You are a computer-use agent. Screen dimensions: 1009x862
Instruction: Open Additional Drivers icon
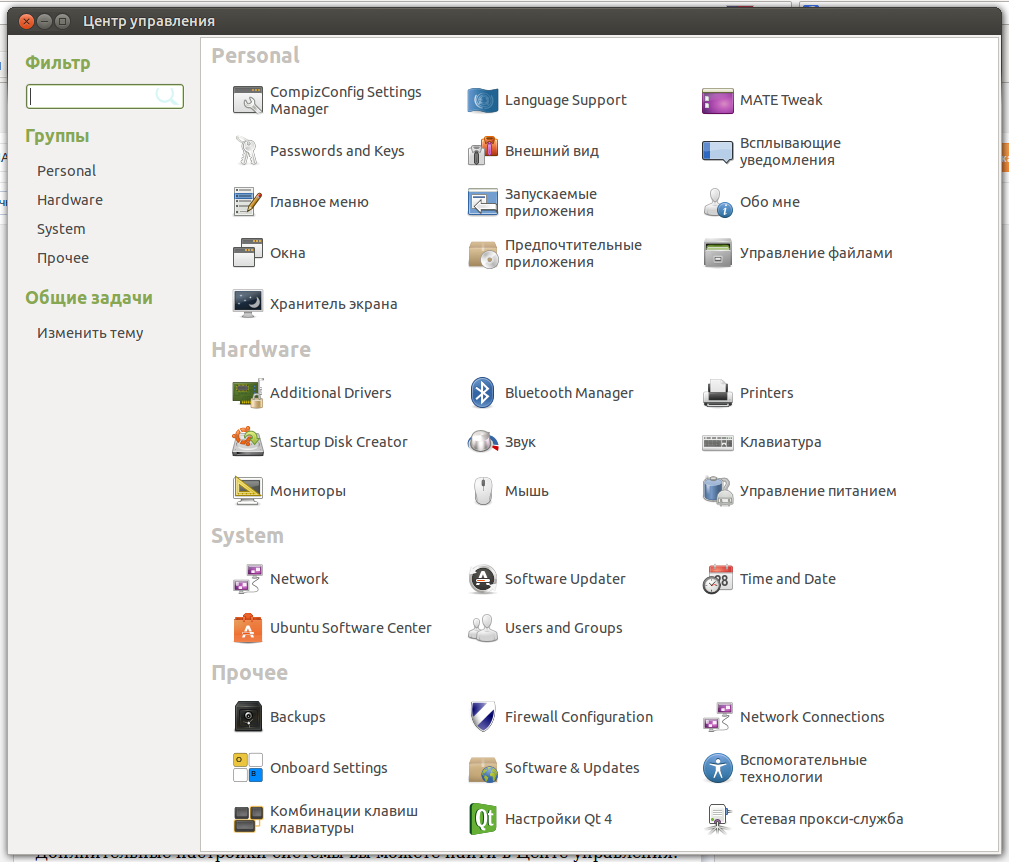(248, 392)
